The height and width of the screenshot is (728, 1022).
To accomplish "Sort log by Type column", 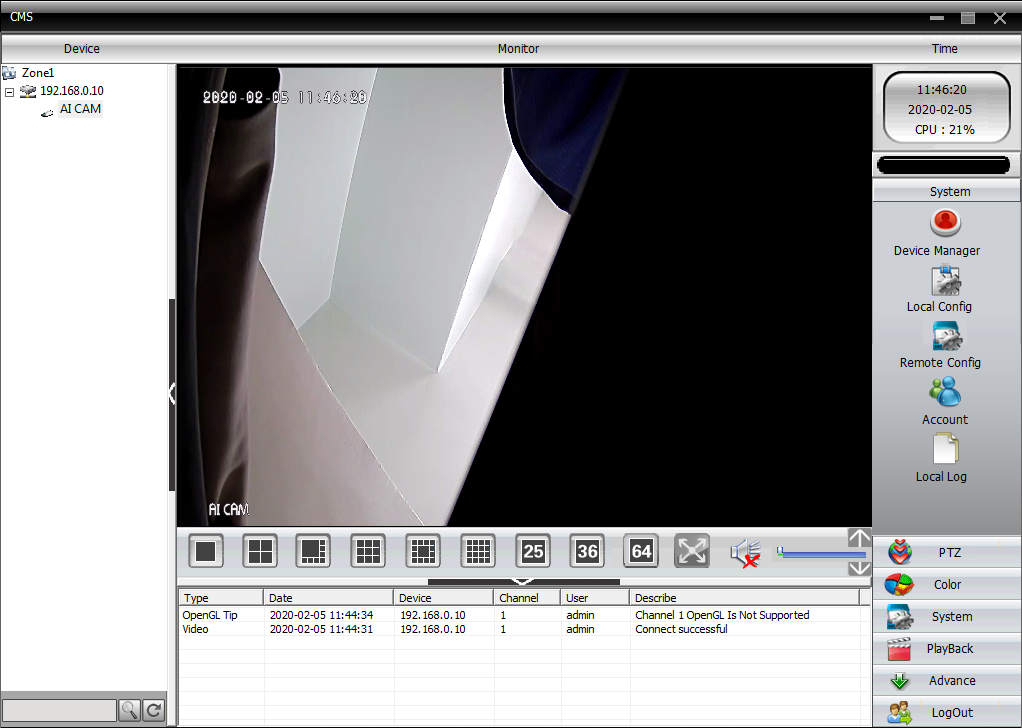I will point(221,598).
